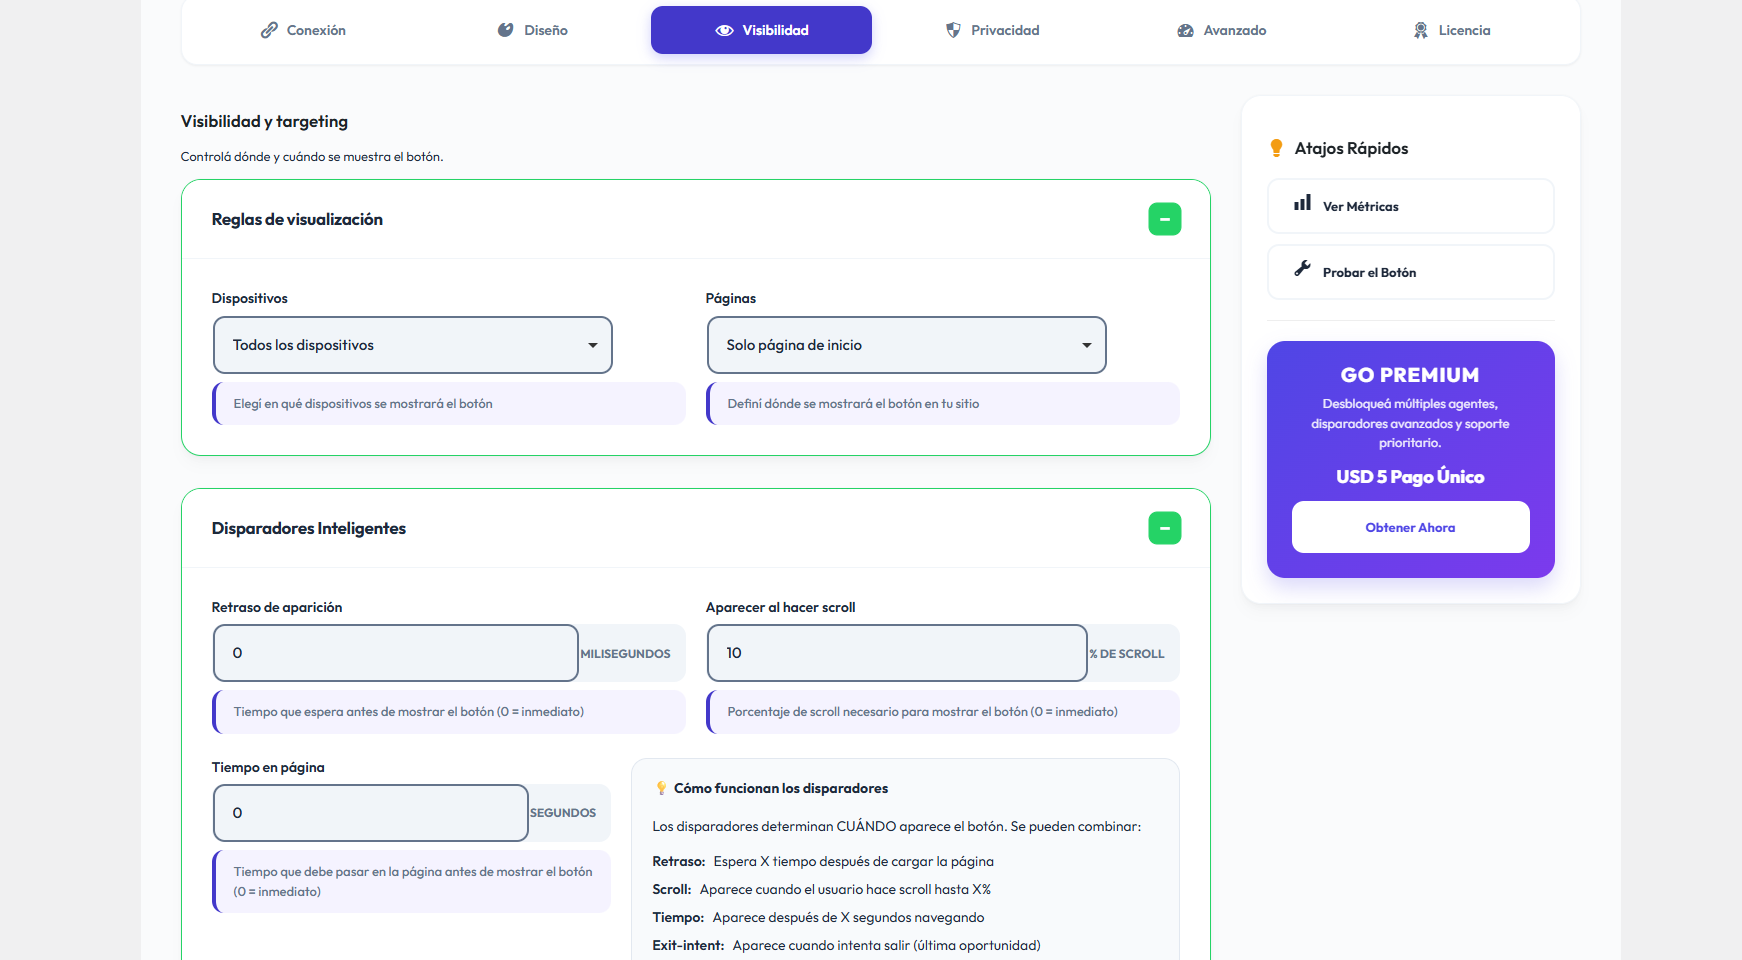1742x960 pixels.
Task: Focus the Retraso de aparición milliseconds field
Action: (396, 653)
